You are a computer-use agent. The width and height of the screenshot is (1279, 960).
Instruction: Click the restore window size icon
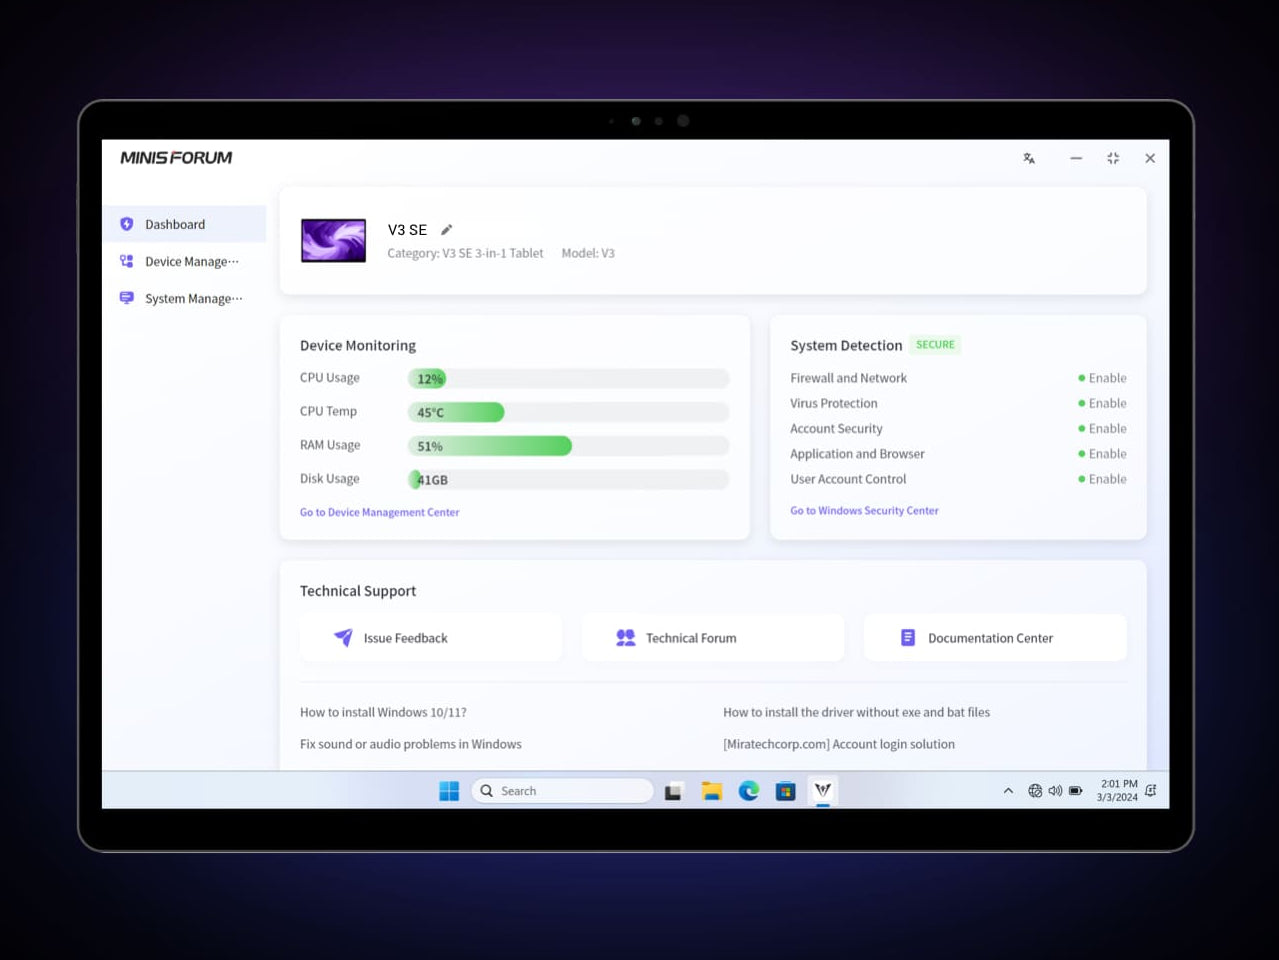pos(1113,158)
